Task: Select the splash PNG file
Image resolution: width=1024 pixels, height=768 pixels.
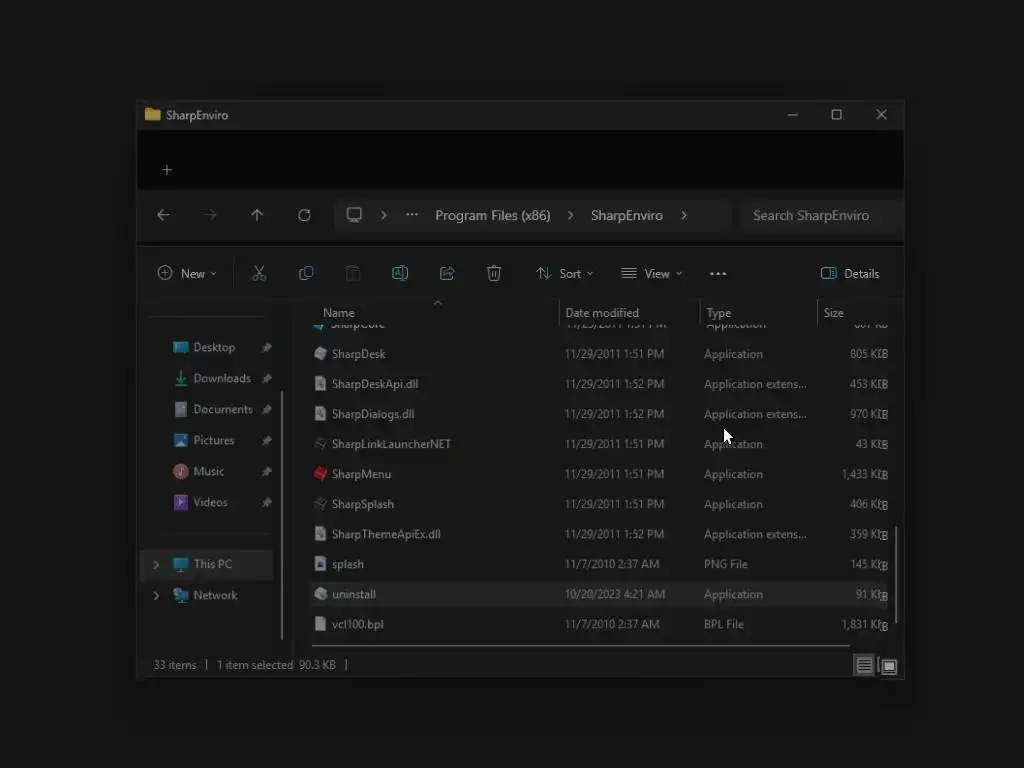Action: pos(600,564)
